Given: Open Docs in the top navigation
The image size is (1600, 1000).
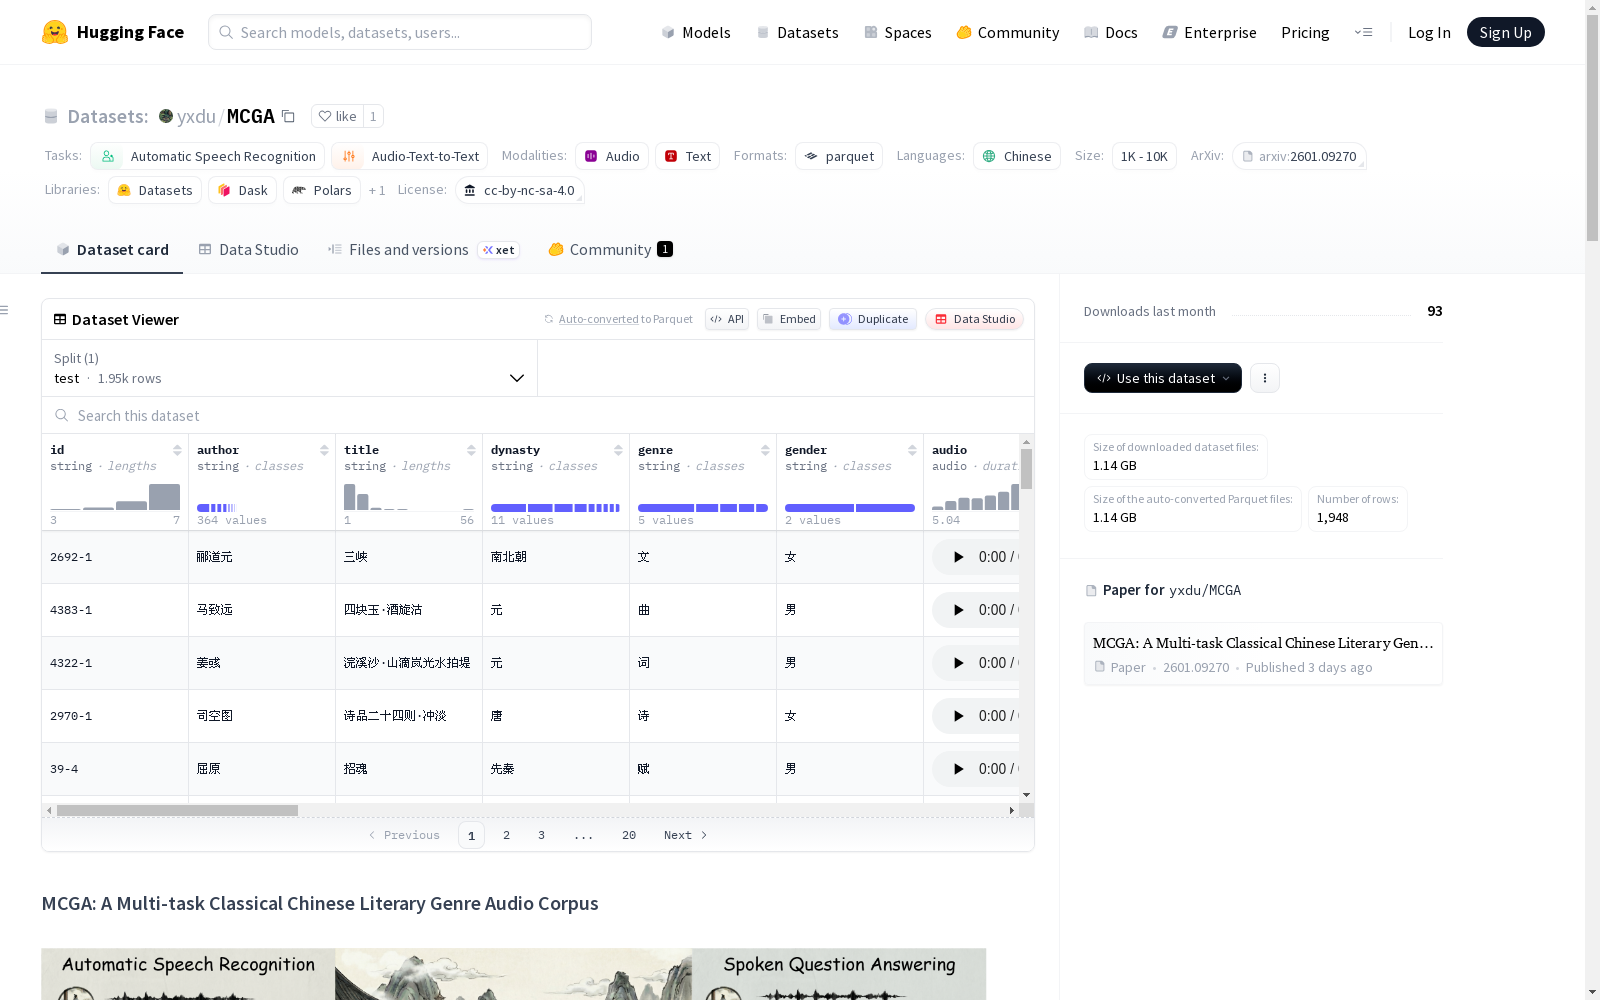Looking at the screenshot, I should coord(1111,32).
